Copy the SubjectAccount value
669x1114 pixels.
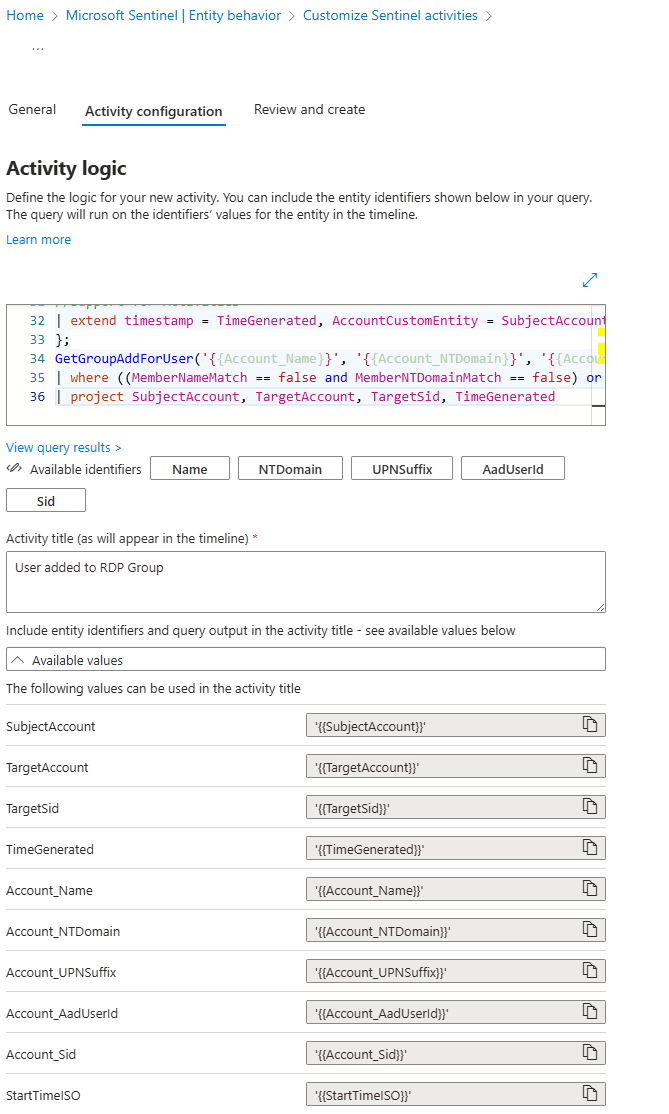[590, 725]
